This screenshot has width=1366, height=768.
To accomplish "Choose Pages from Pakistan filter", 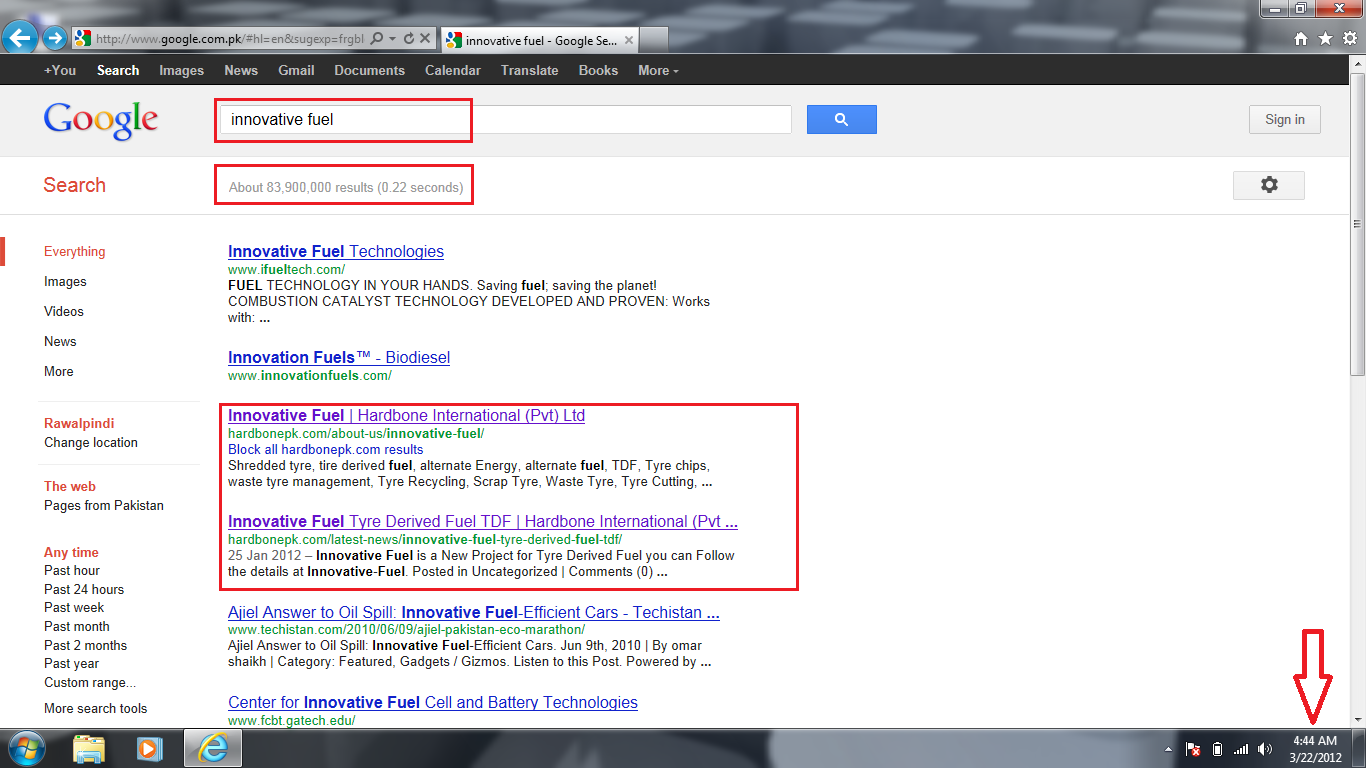I will coord(104,505).
